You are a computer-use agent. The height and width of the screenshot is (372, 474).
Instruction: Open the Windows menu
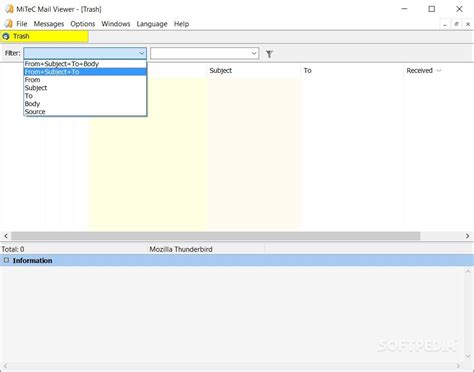tap(116, 24)
